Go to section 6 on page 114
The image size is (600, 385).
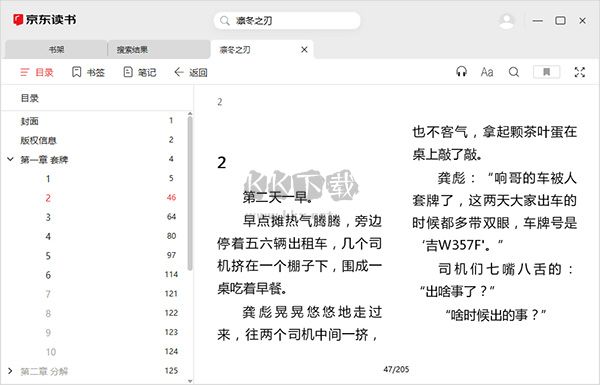(x=96, y=274)
